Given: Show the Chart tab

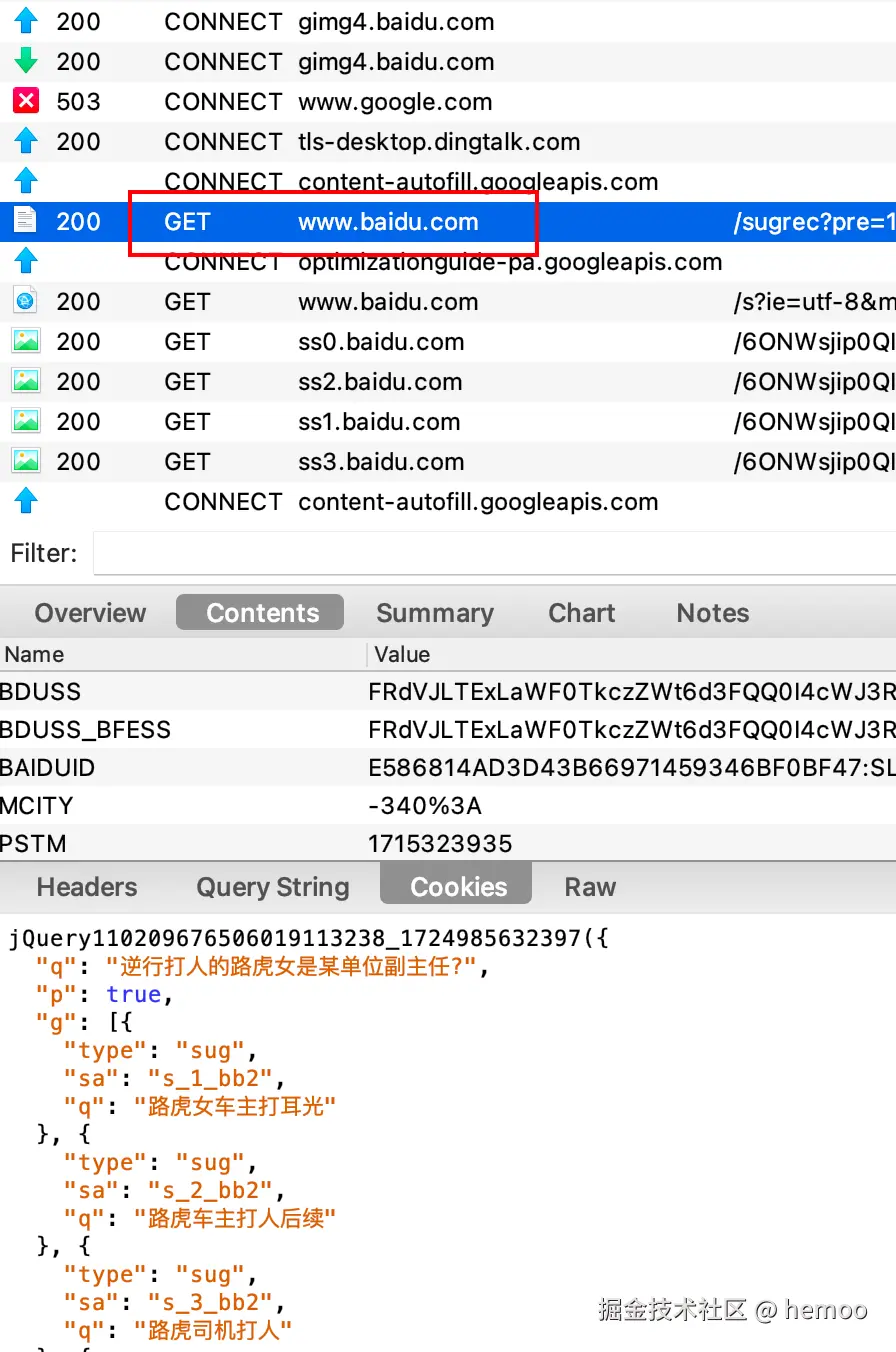Looking at the screenshot, I should (582, 613).
